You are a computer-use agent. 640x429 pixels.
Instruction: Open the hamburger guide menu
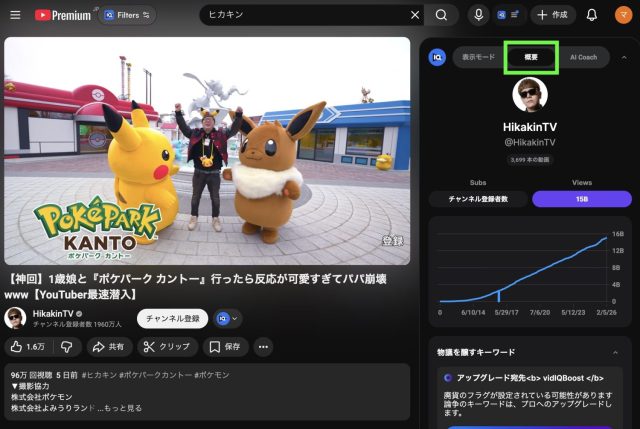click(x=14, y=15)
